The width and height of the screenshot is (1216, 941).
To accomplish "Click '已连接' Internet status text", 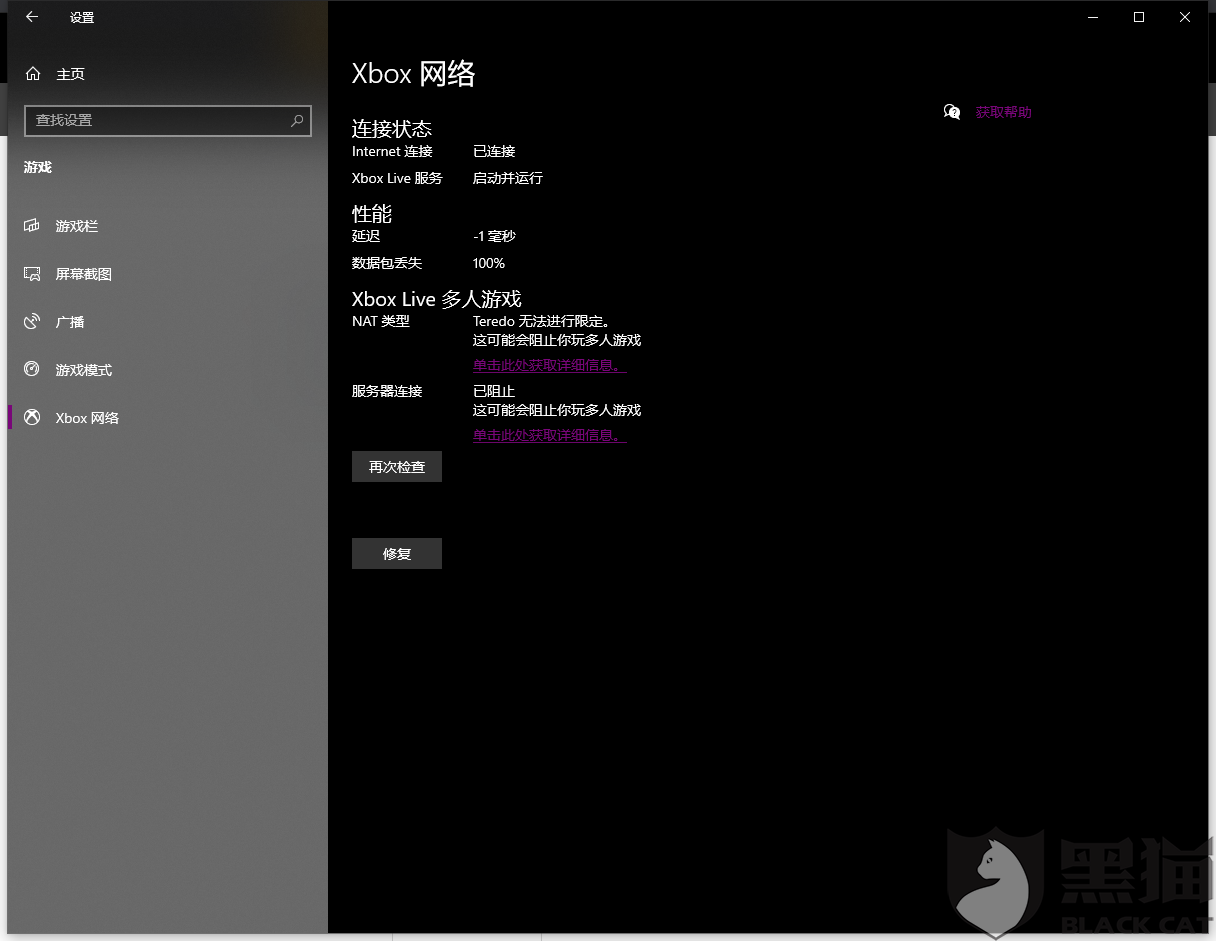I will [x=494, y=151].
